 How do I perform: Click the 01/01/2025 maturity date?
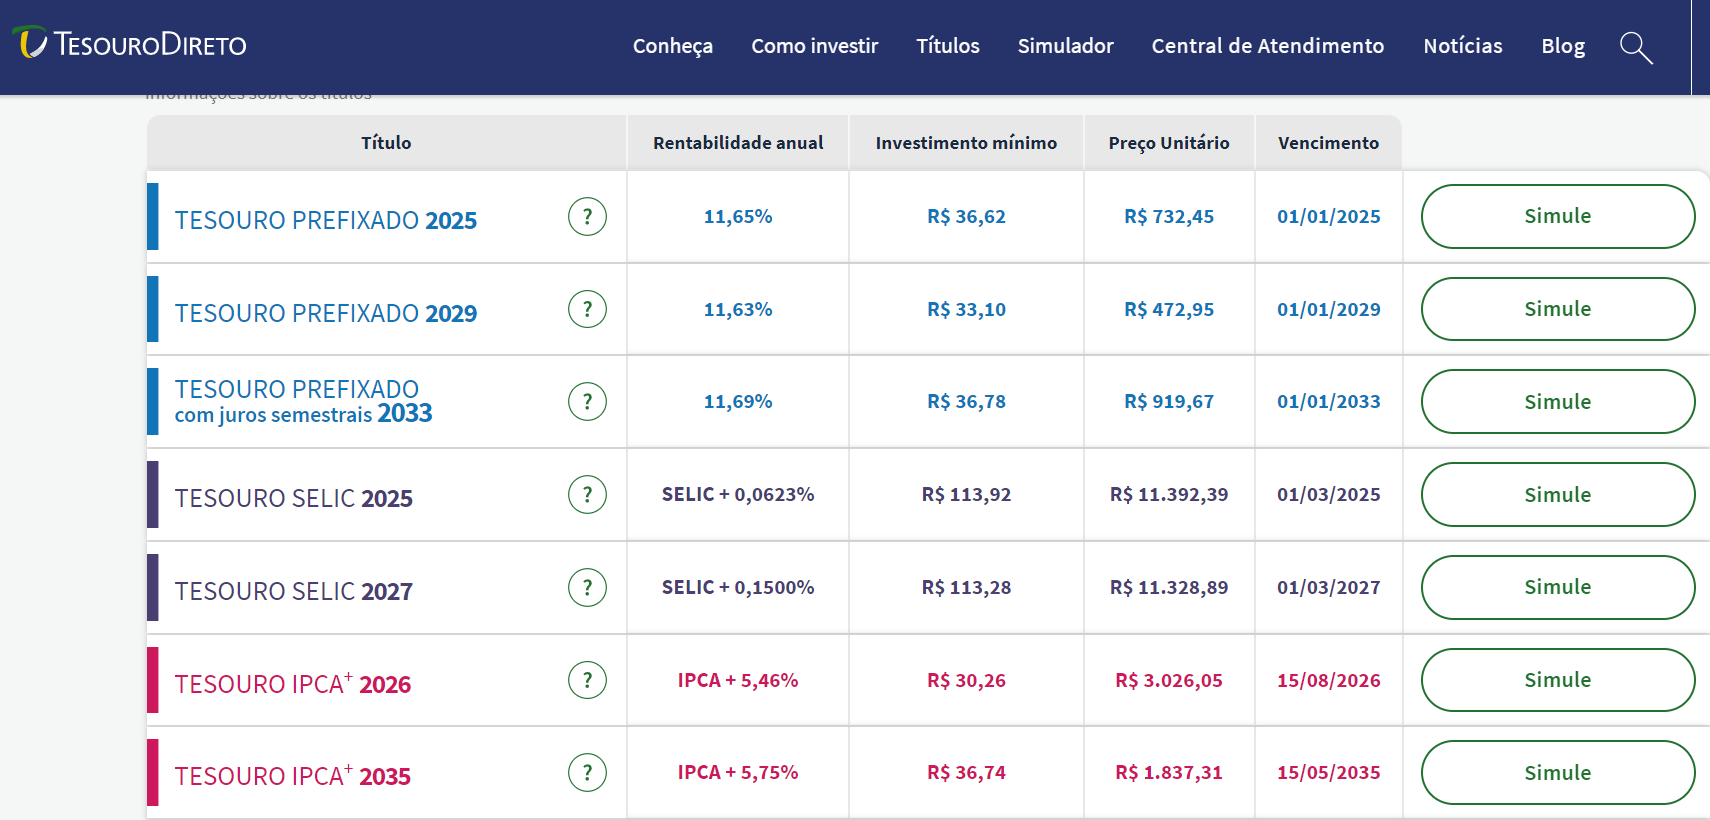[1328, 216]
